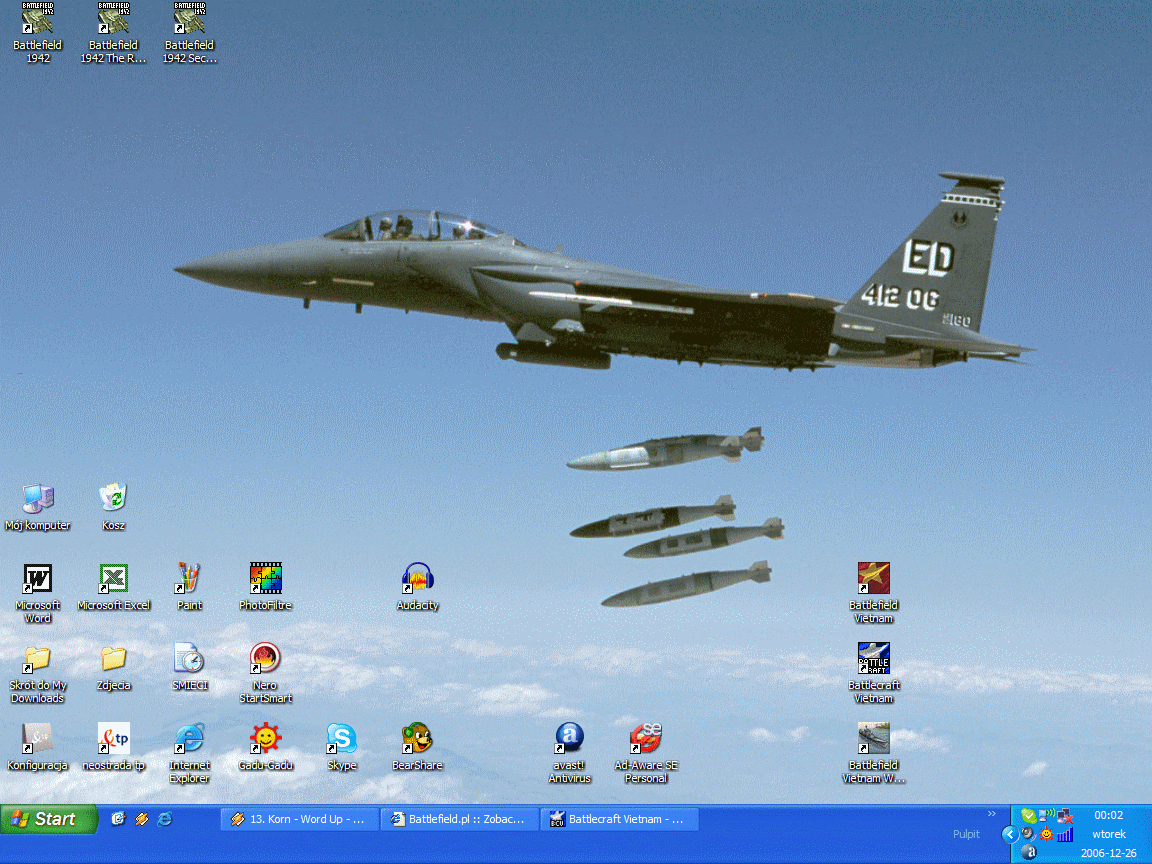Select the Battlefield Vietnam star icon

pyautogui.click(x=873, y=578)
